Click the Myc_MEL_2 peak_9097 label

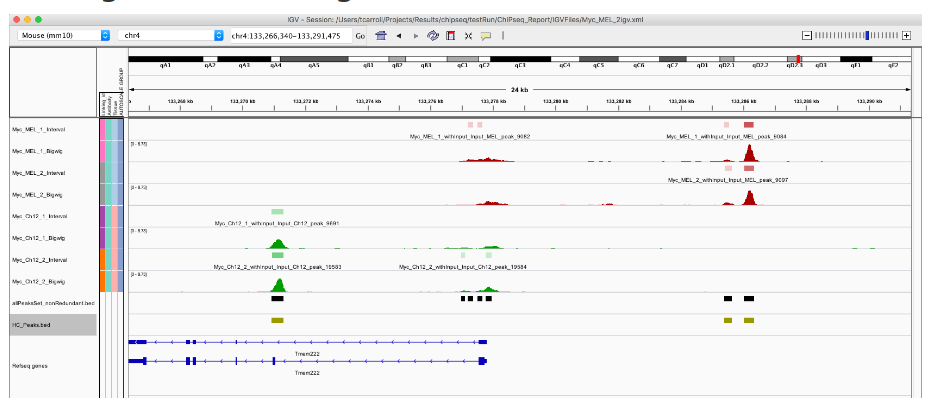point(728,180)
